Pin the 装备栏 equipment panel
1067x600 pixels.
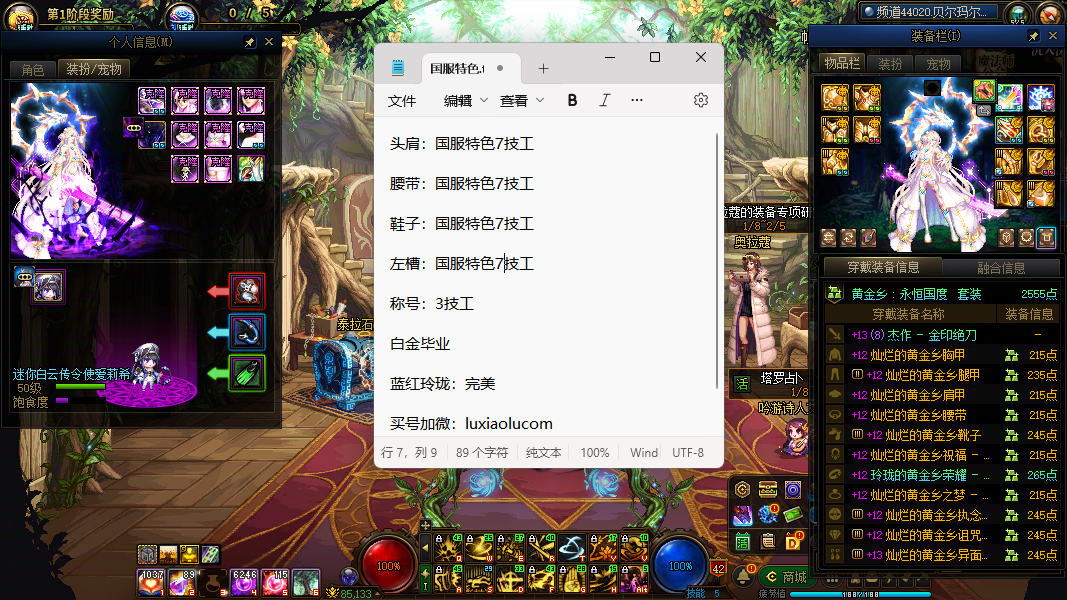click(1034, 37)
